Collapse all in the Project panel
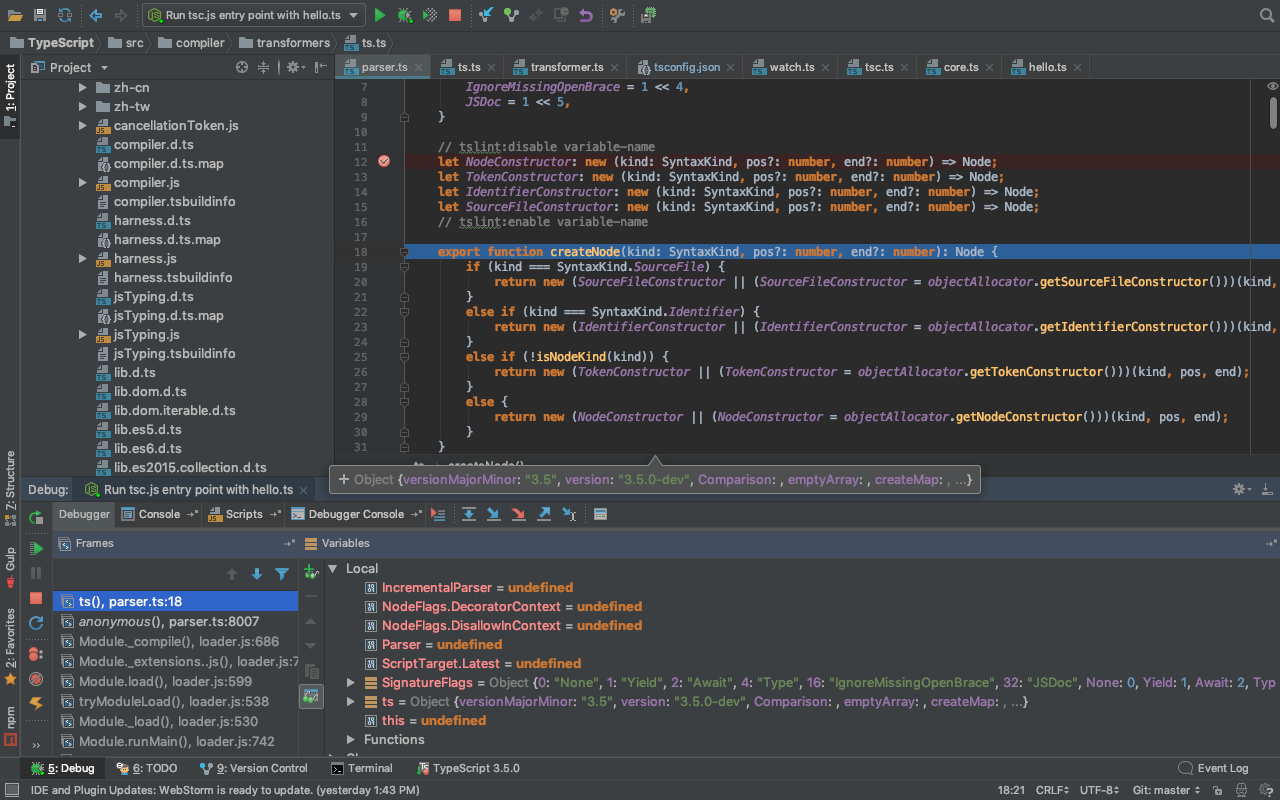1280x800 pixels. tap(264, 67)
